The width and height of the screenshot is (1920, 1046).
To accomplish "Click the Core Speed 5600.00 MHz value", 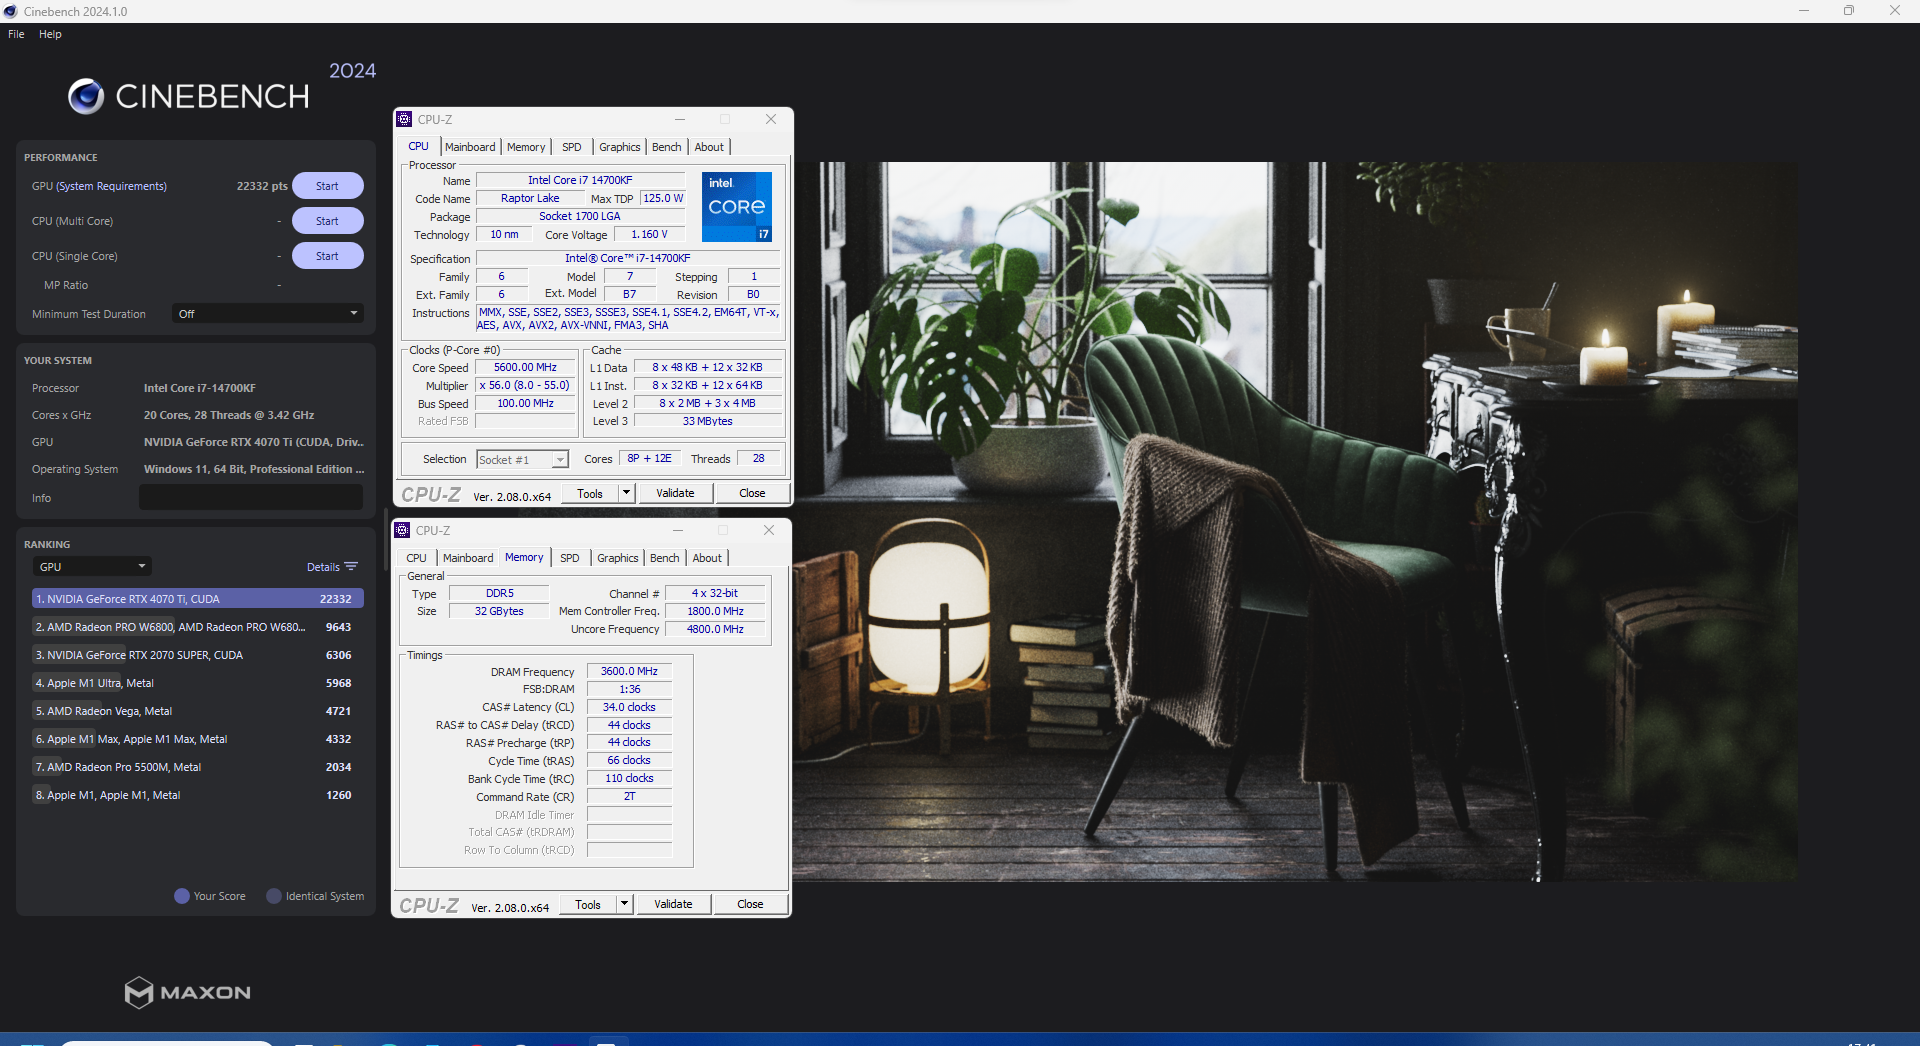I will coord(525,367).
